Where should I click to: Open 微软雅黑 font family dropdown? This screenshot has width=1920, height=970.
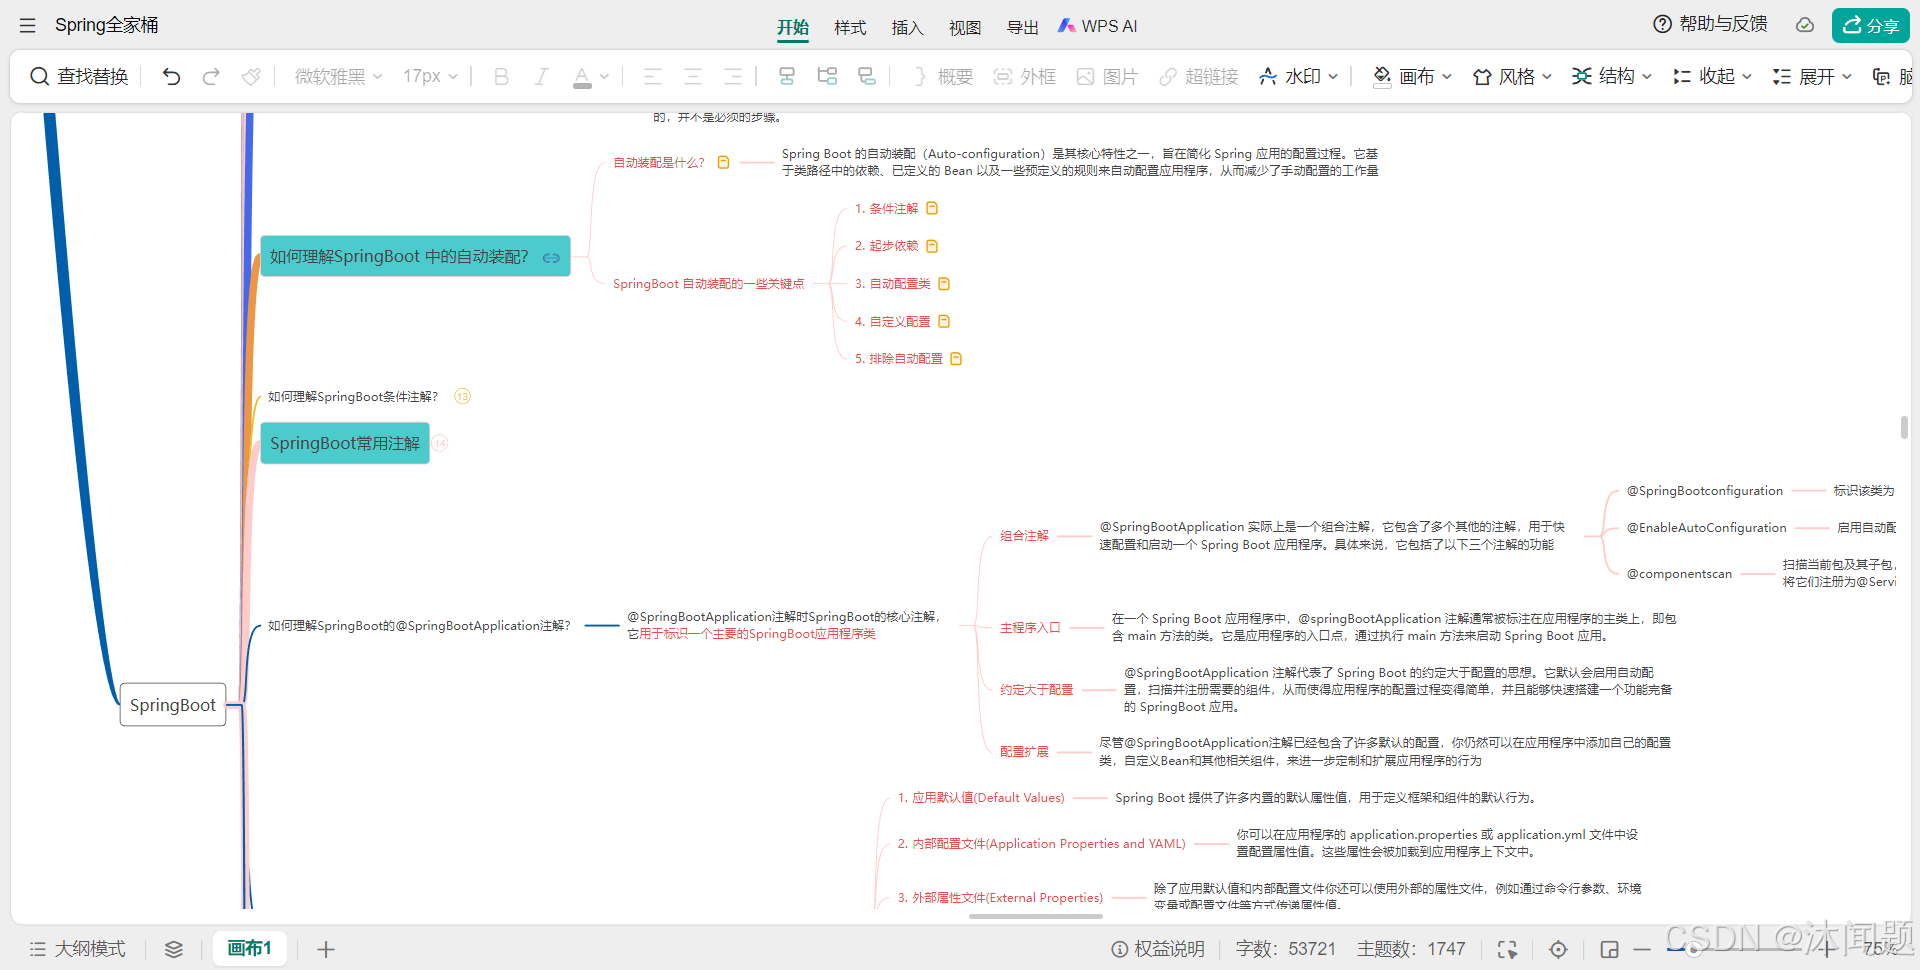[338, 76]
